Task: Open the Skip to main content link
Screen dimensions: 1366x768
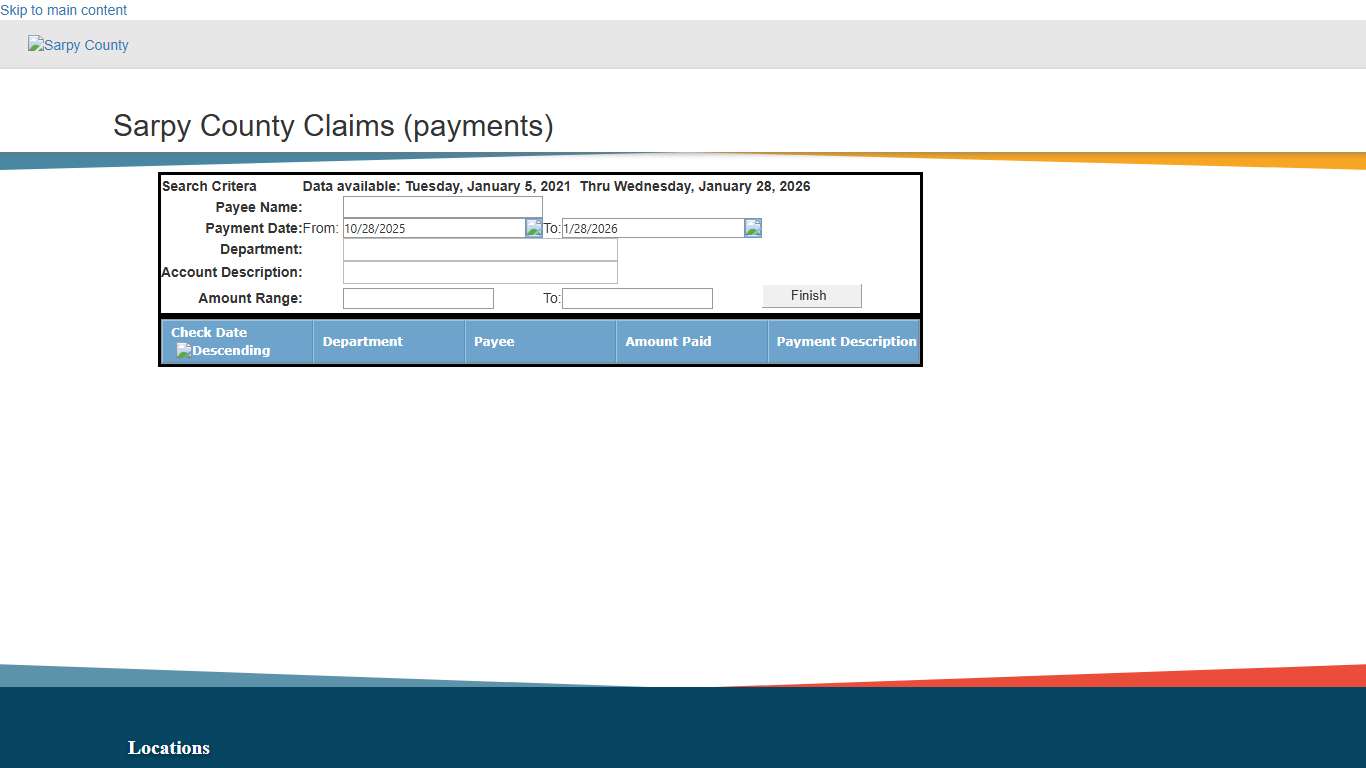Action: (63, 10)
